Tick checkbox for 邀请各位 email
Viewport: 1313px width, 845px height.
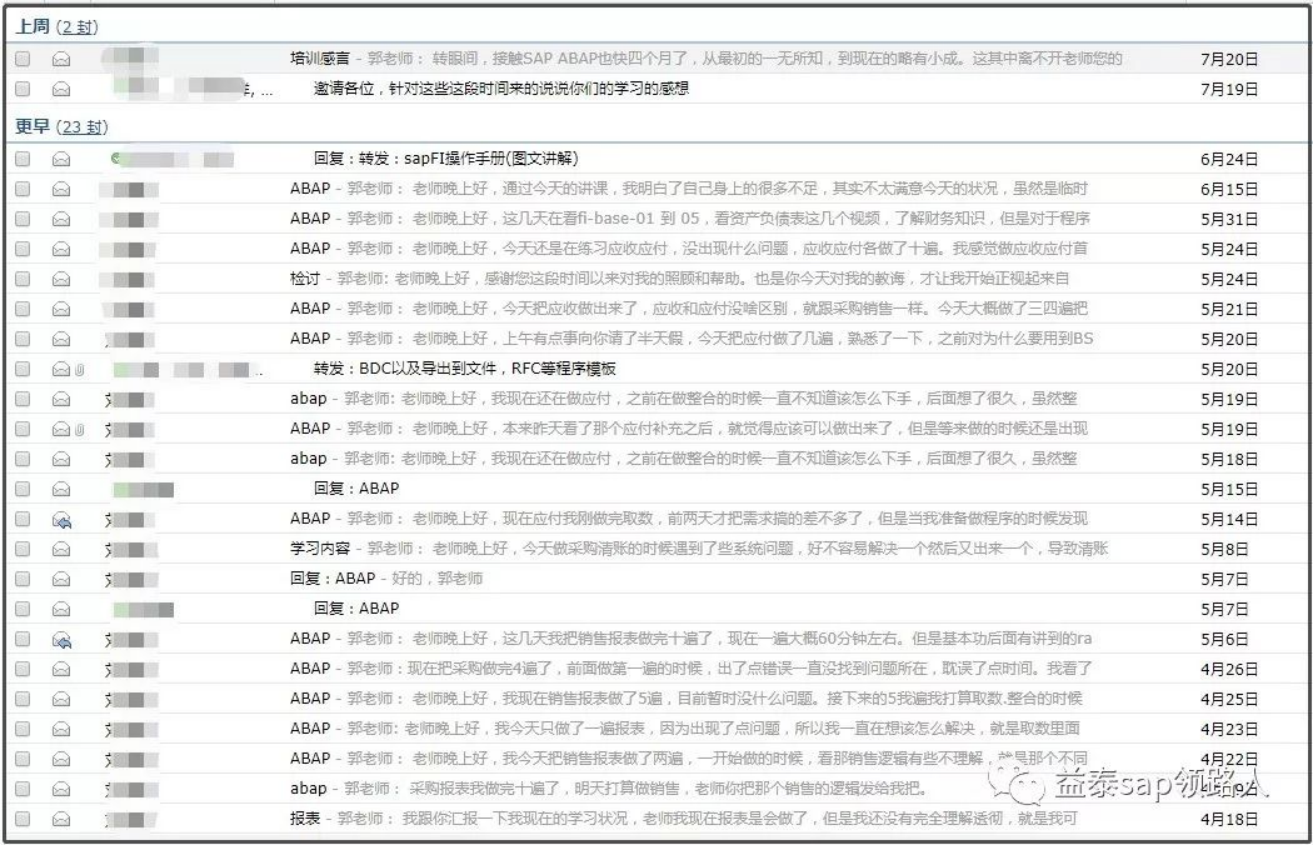(22, 90)
